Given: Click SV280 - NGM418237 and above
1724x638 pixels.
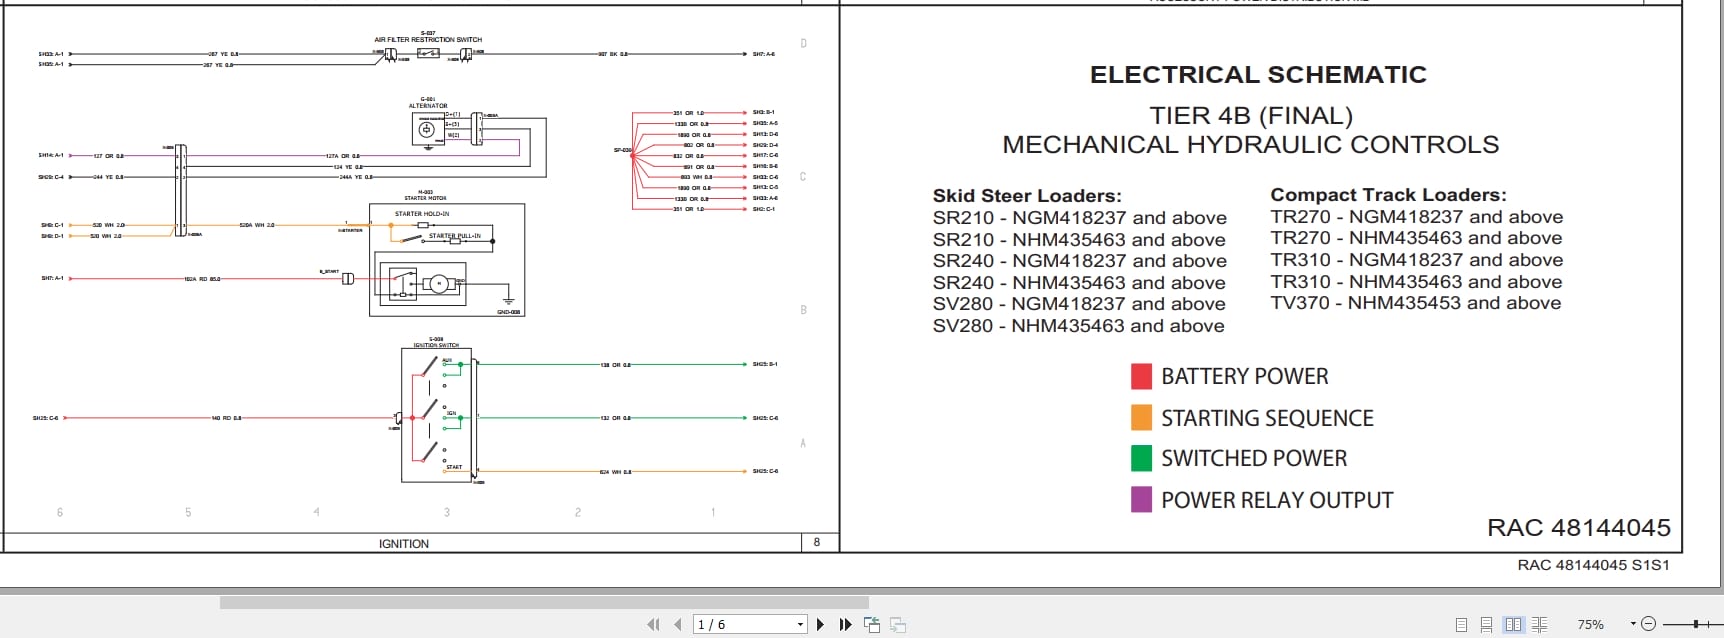Looking at the screenshot, I should point(1079,304).
